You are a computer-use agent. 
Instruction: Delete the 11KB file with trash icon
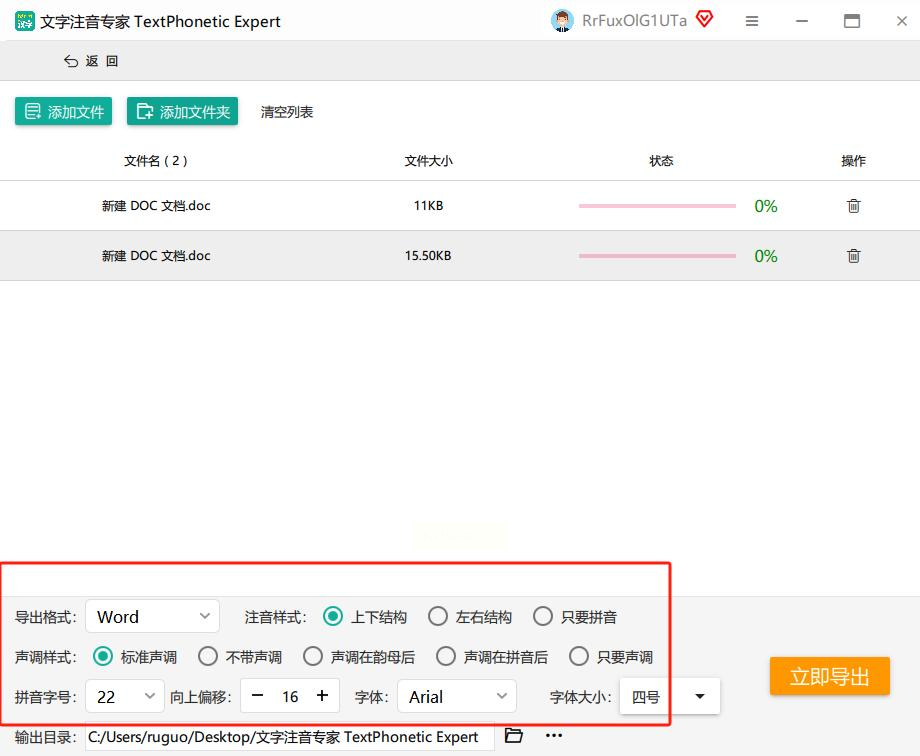point(853,206)
